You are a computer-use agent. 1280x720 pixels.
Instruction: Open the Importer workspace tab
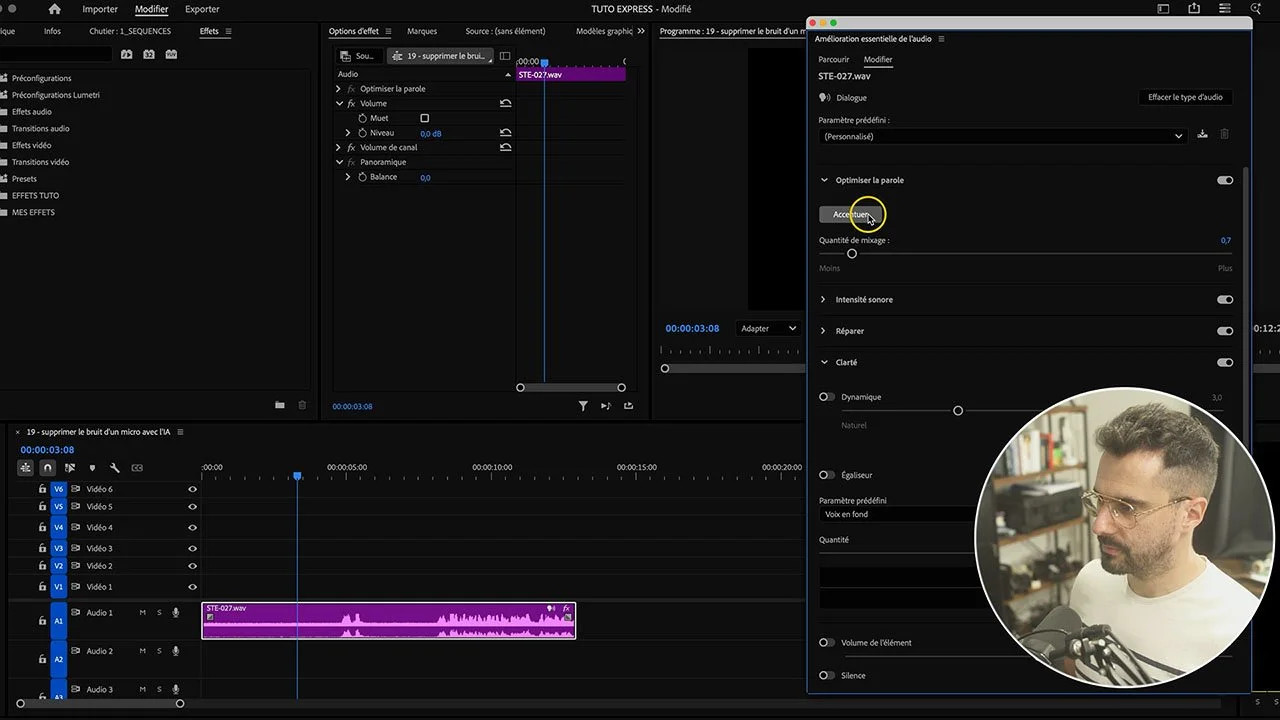100,9
